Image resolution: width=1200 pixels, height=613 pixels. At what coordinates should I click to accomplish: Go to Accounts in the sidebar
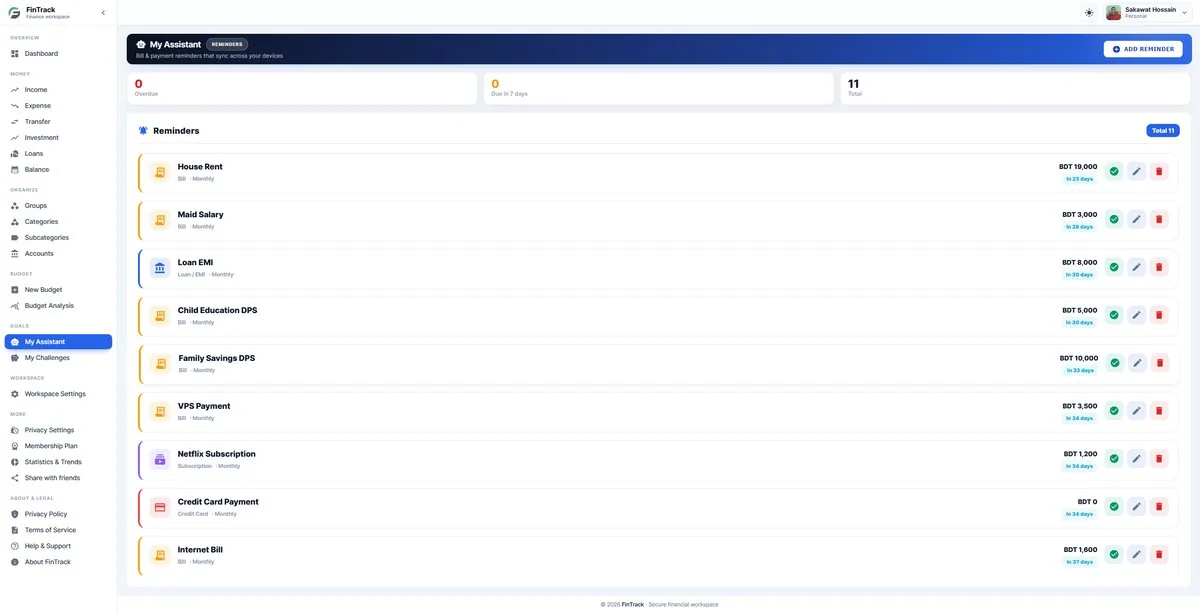58,254
